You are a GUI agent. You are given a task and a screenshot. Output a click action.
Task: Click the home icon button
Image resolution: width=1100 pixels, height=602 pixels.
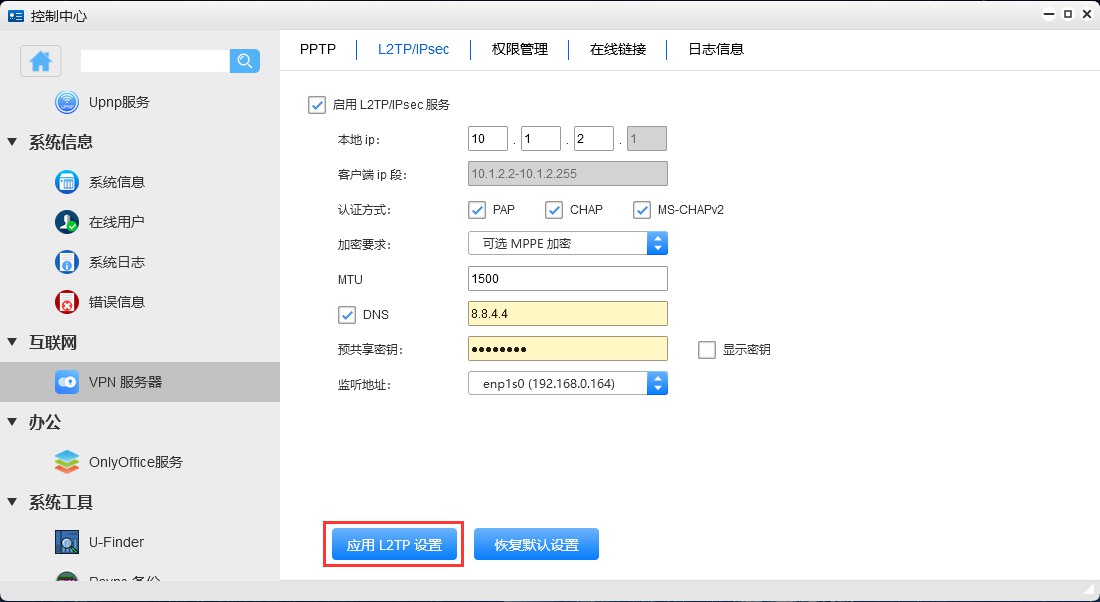[x=41, y=61]
